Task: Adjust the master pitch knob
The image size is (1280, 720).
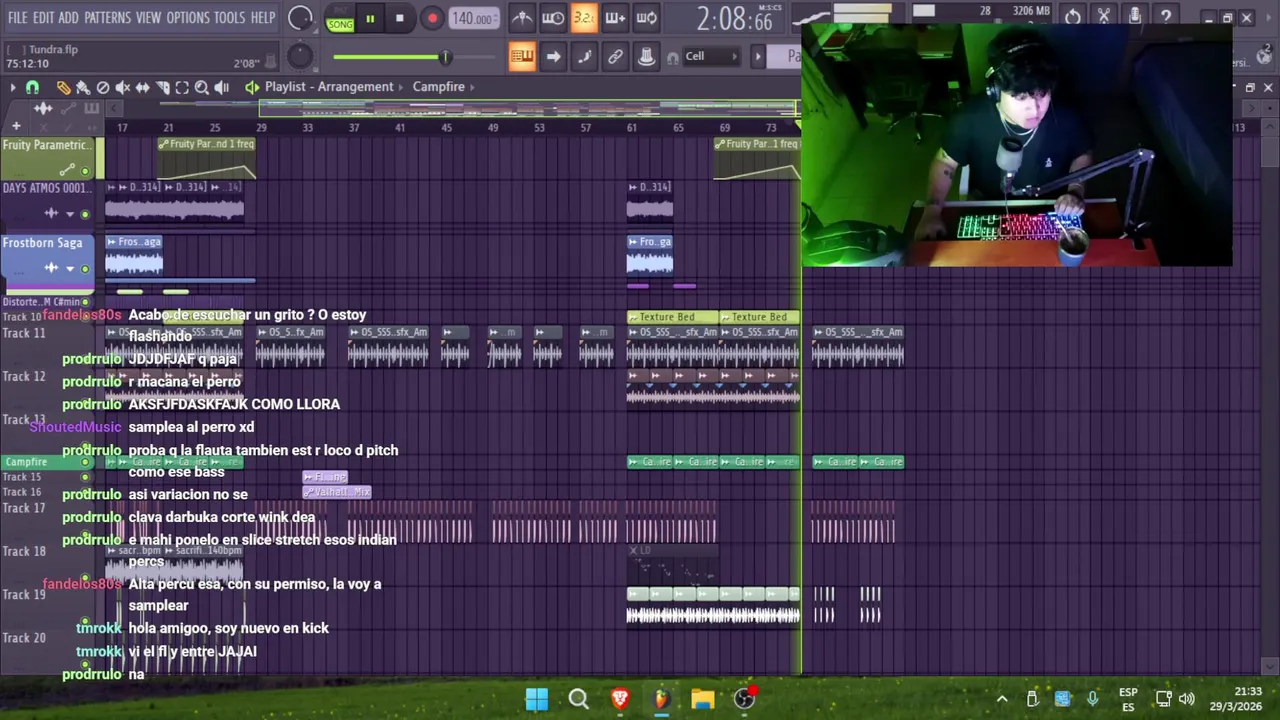Action: pyautogui.click(x=299, y=57)
